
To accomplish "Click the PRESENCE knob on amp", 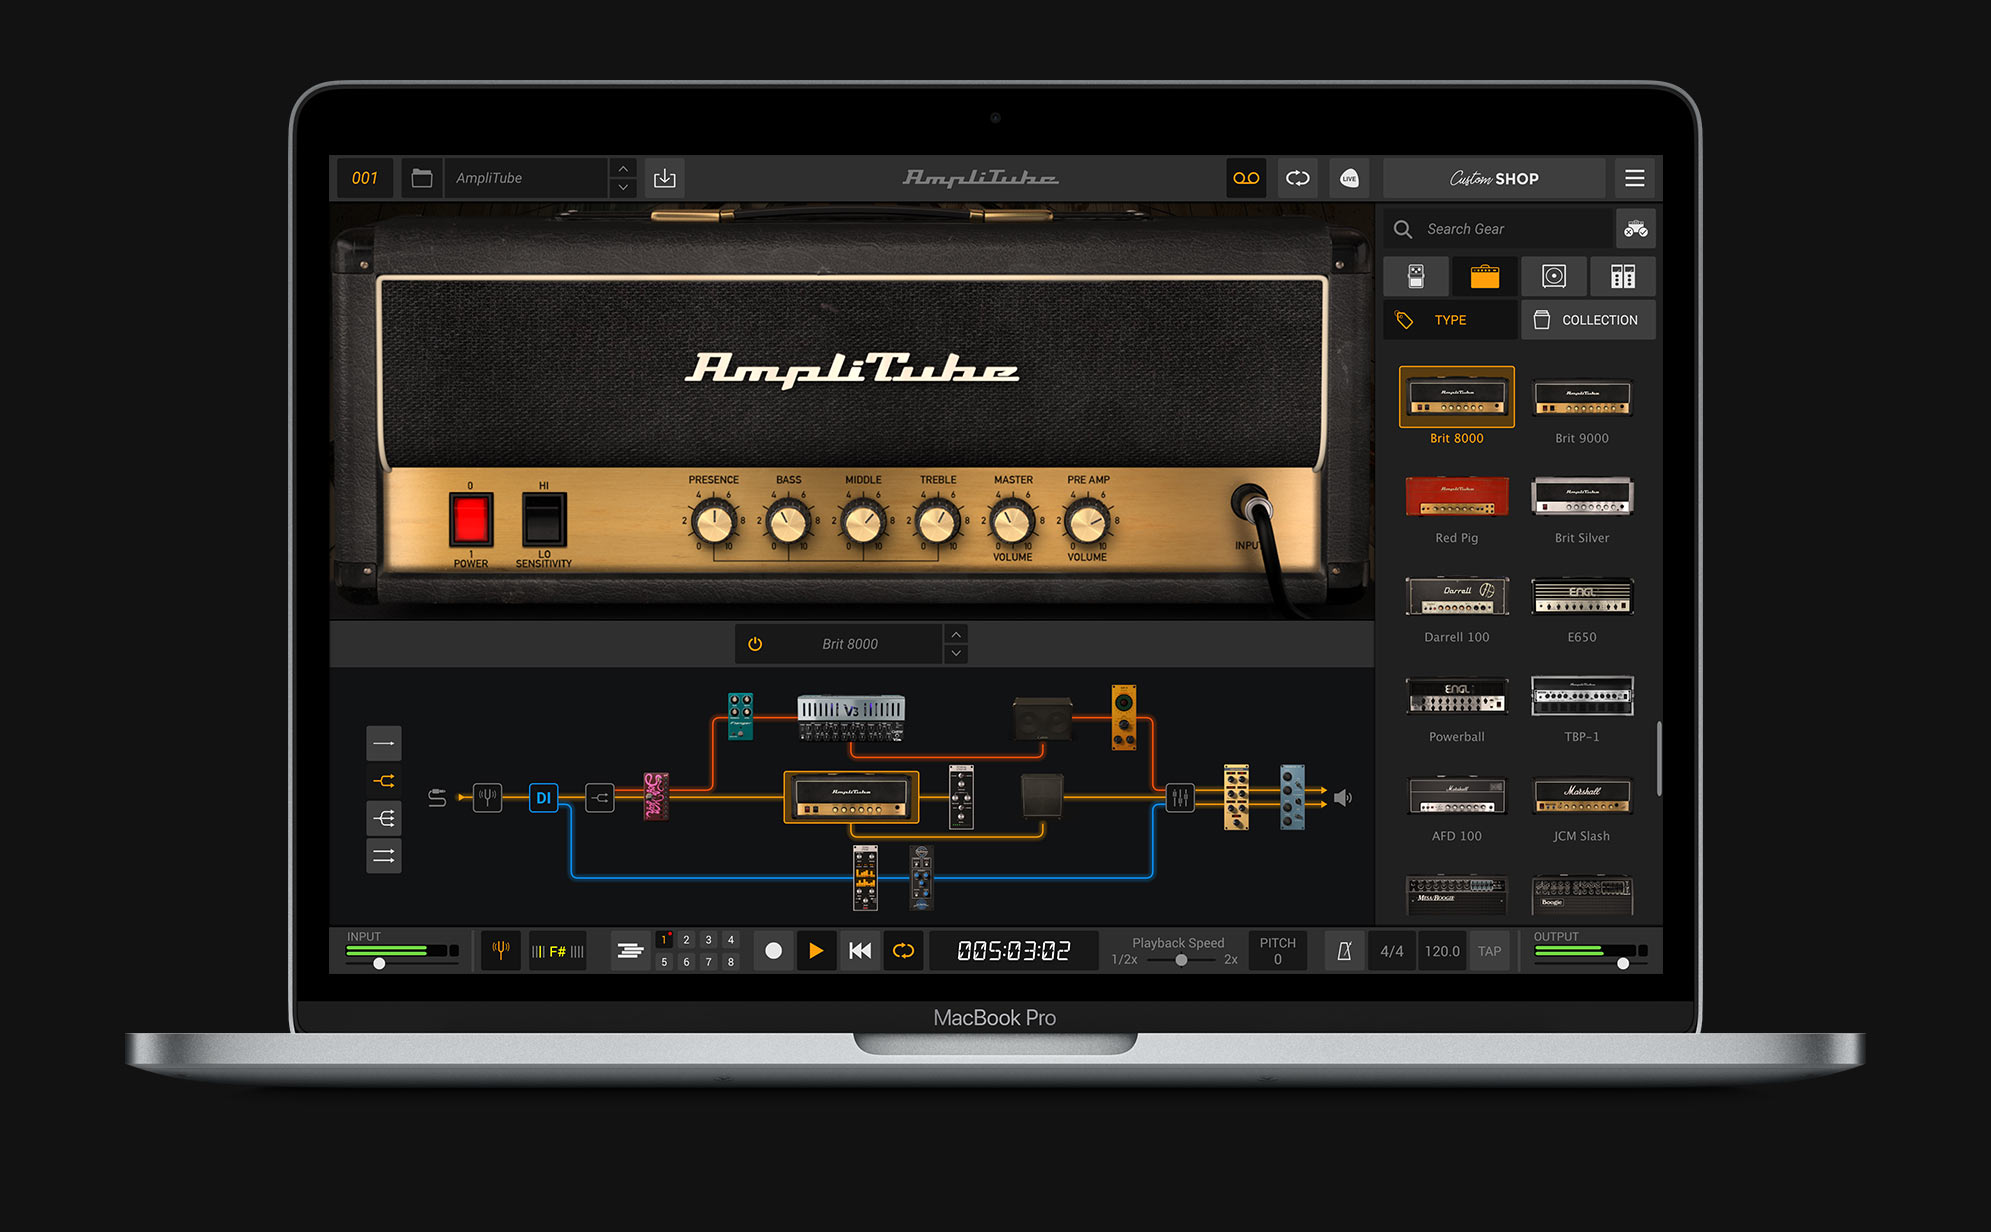I will tap(714, 522).
